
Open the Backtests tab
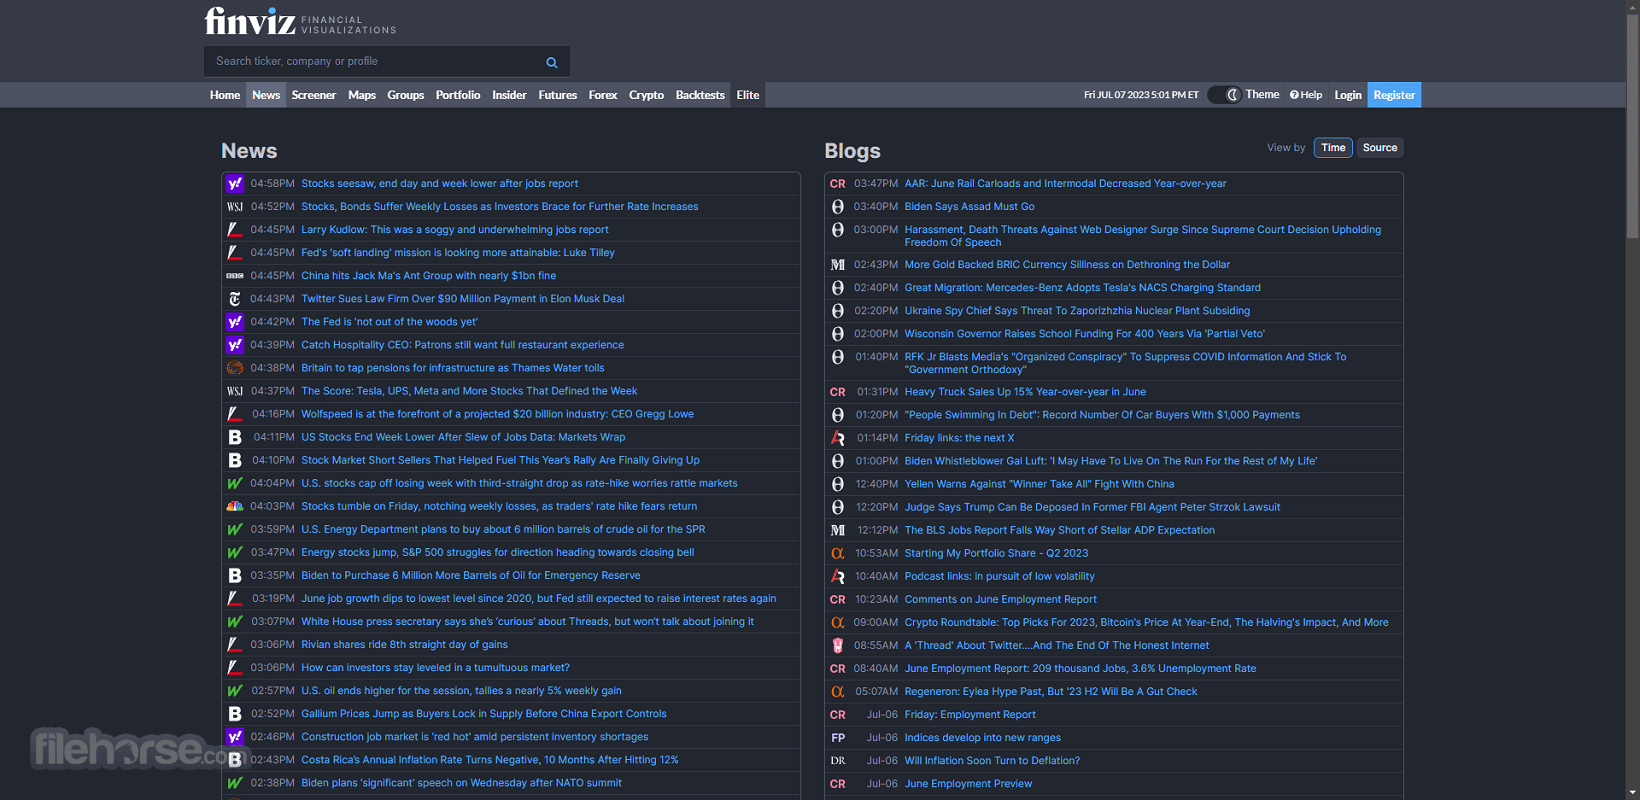[700, 95]
